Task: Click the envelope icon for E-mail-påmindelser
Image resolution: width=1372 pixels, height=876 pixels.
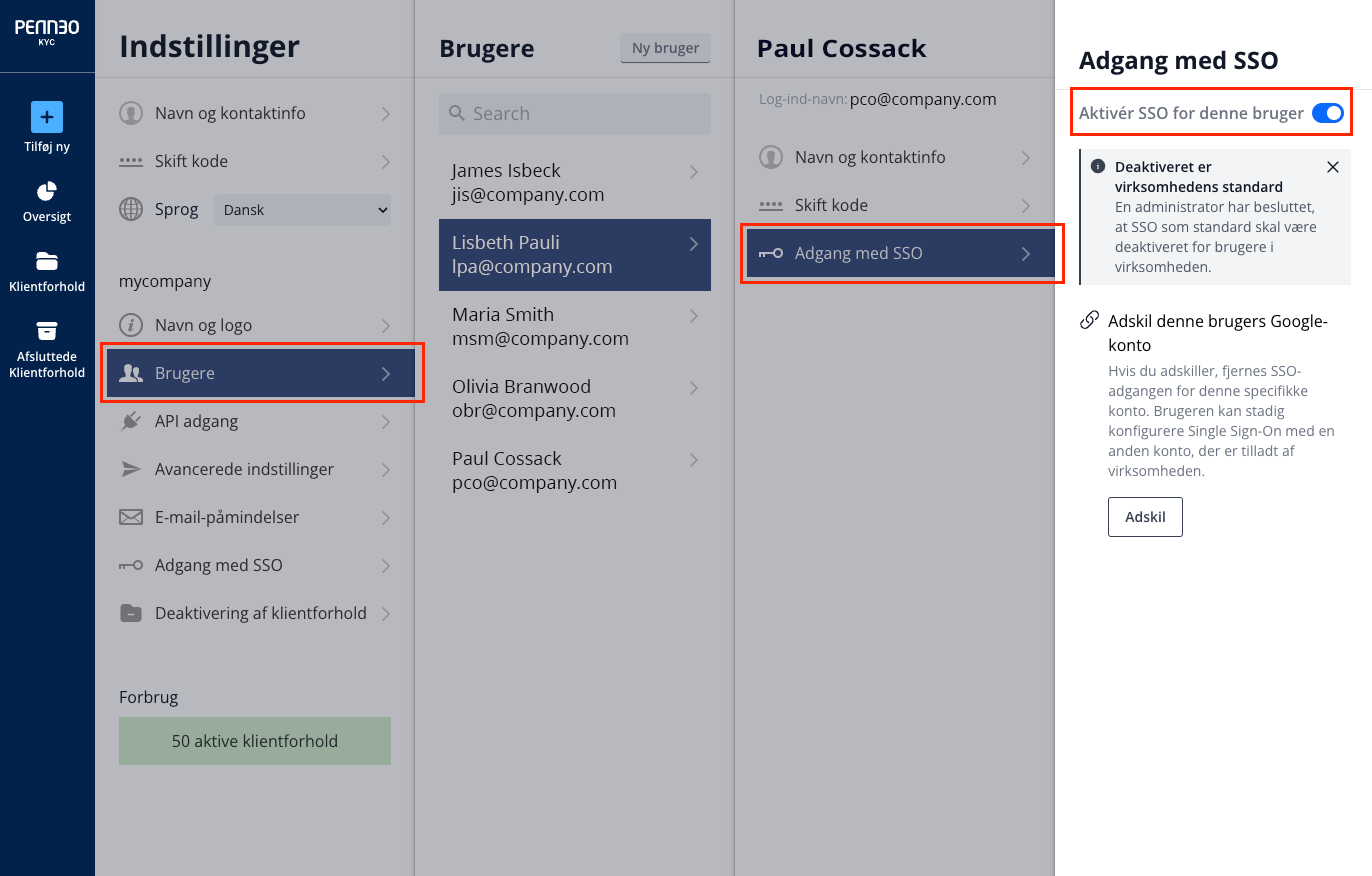Action: [x=131, y=517]
